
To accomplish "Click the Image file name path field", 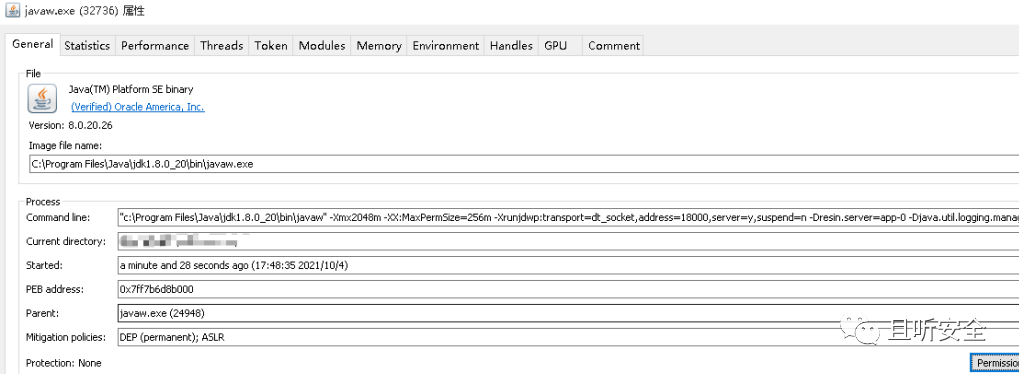I will (x=524, y=164).
